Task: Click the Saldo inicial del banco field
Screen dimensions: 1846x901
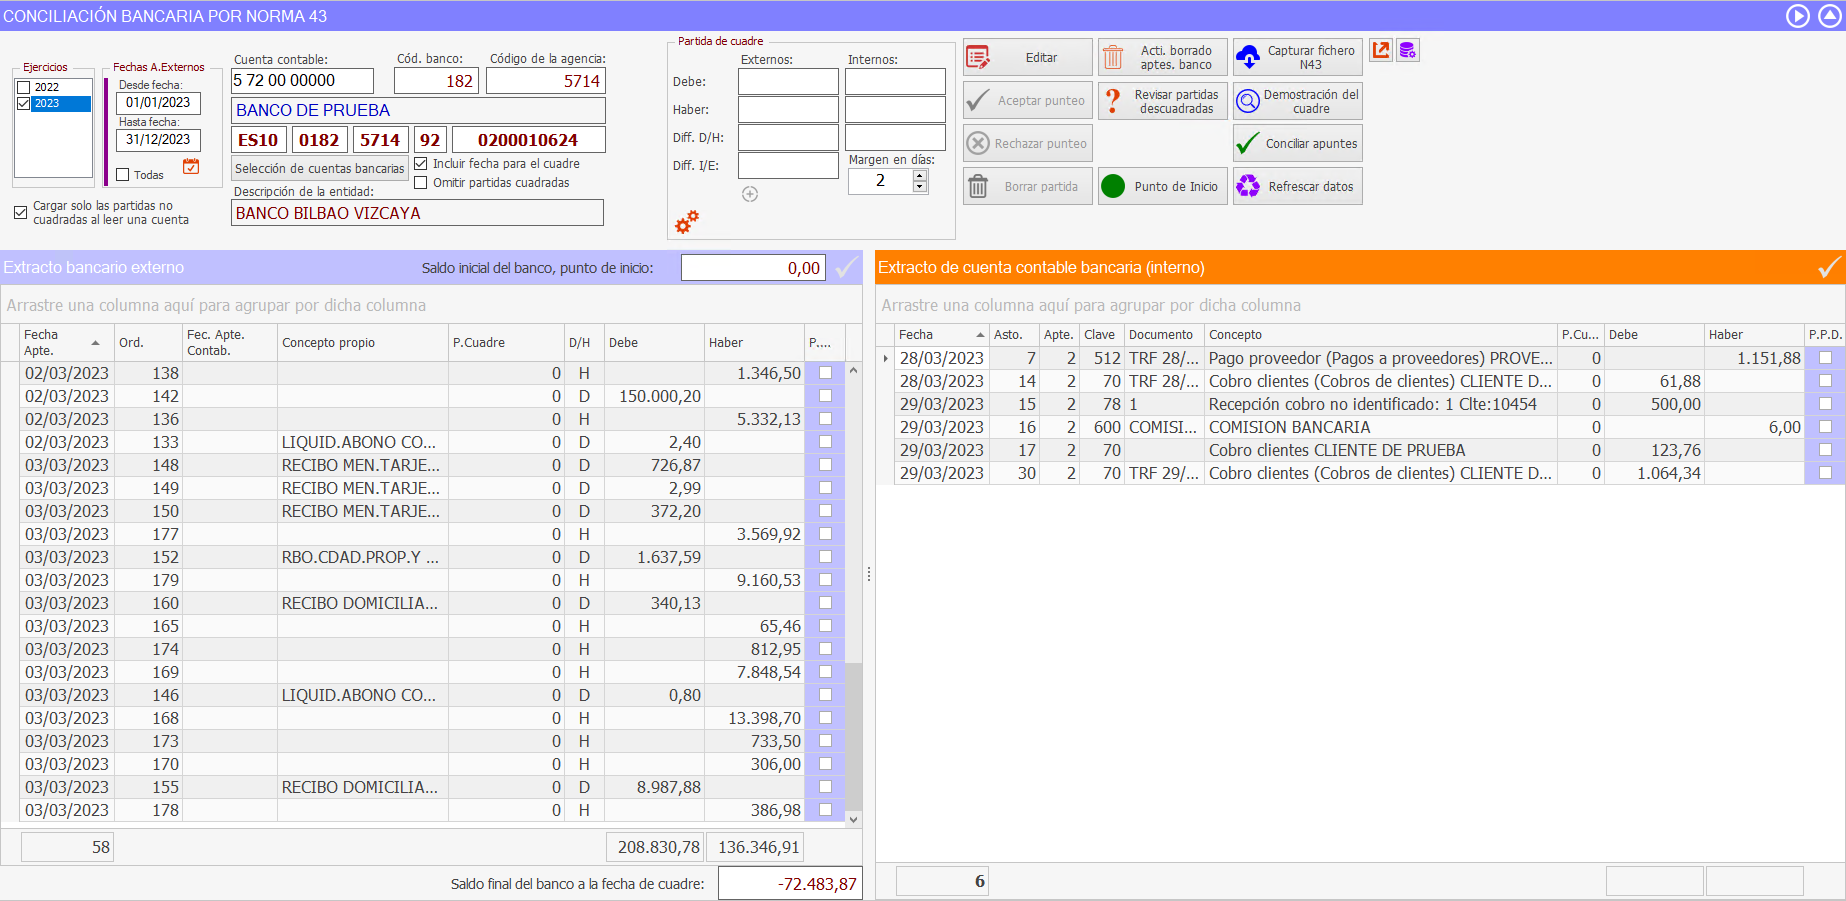Action: [x=752, y=268]
